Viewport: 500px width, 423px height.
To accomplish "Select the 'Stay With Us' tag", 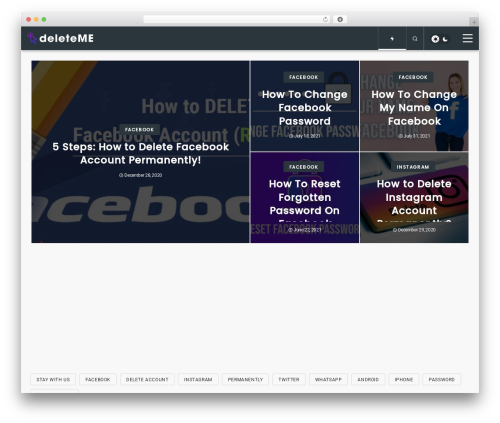I will (53, 379).
